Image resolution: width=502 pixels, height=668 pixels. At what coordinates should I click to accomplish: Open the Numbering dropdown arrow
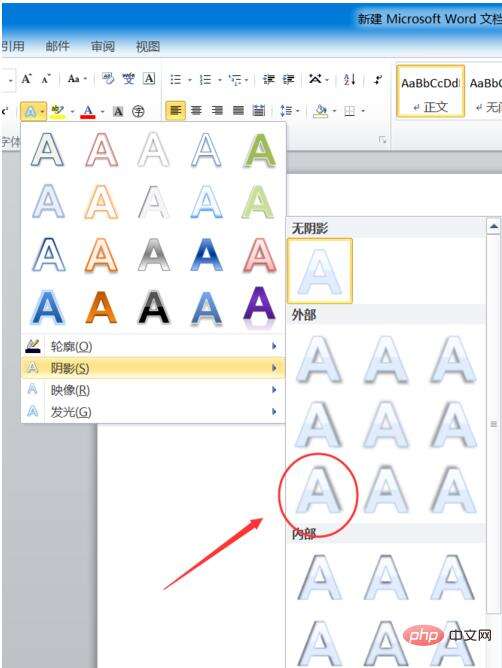pyautogui.click(x=220, y=80)
